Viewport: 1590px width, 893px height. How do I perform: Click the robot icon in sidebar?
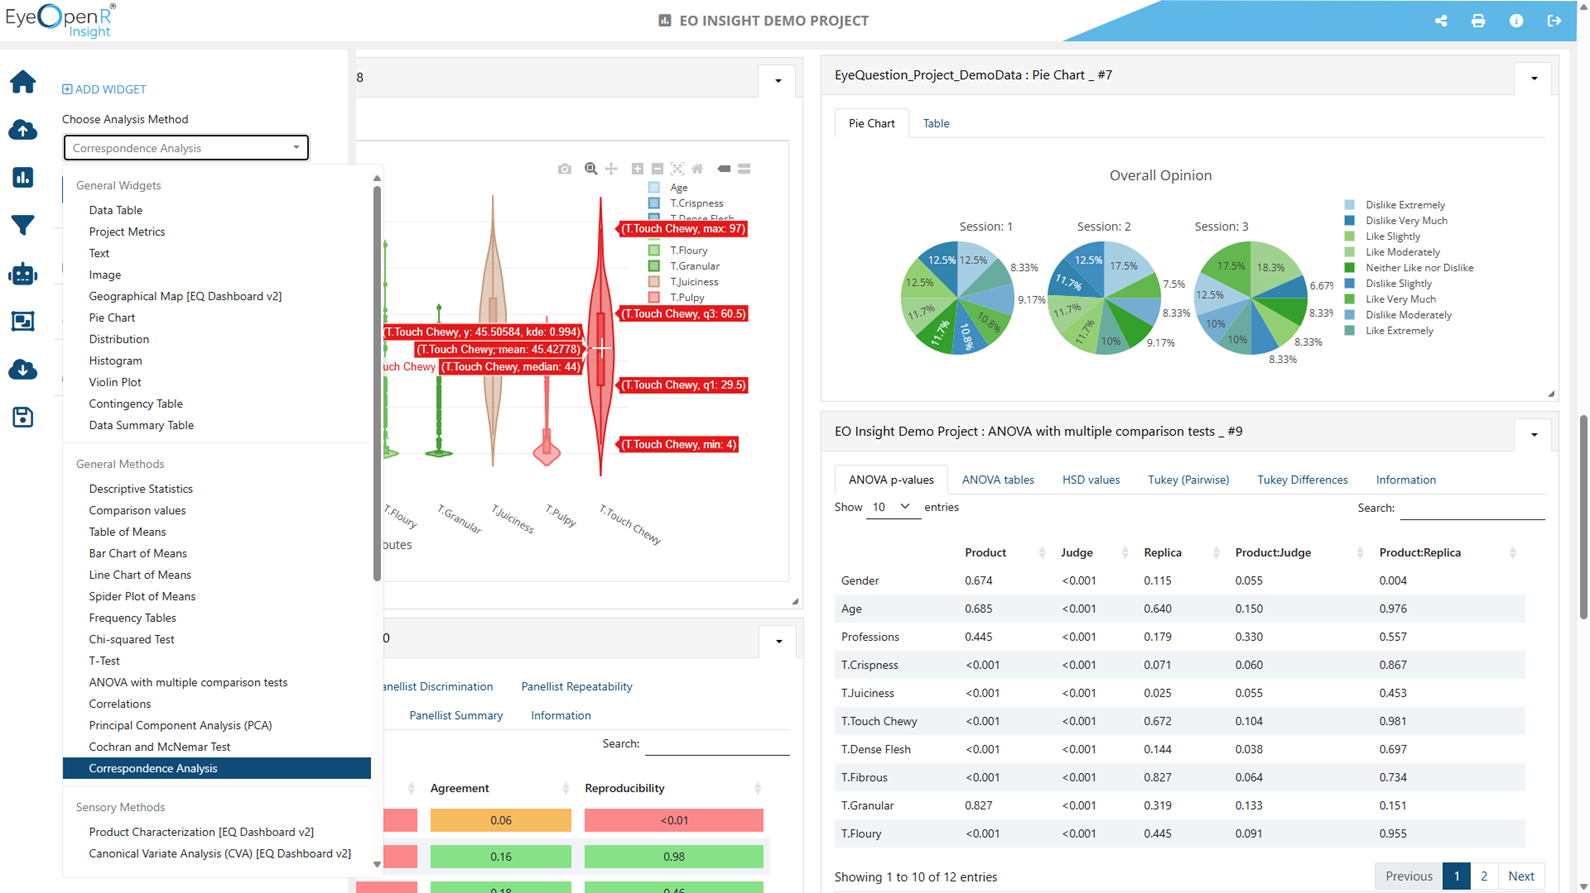tap(22, 273)
